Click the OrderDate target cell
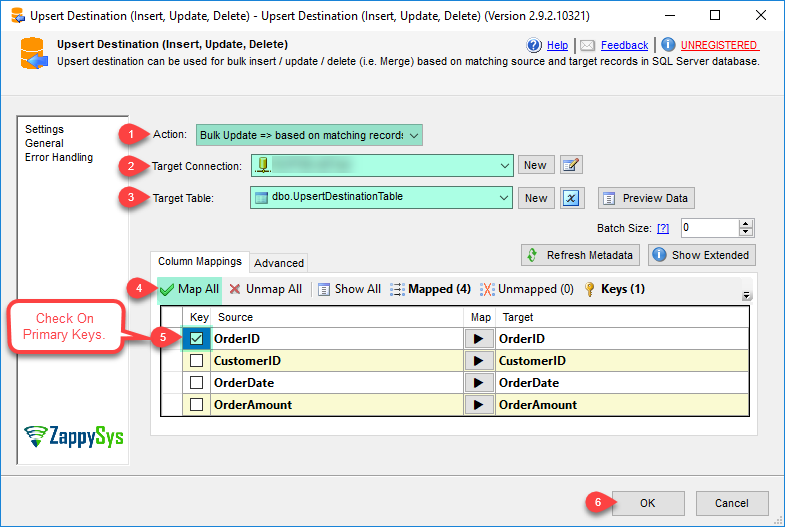The height and width of the screenshot is (527, 785). point(622,383)
